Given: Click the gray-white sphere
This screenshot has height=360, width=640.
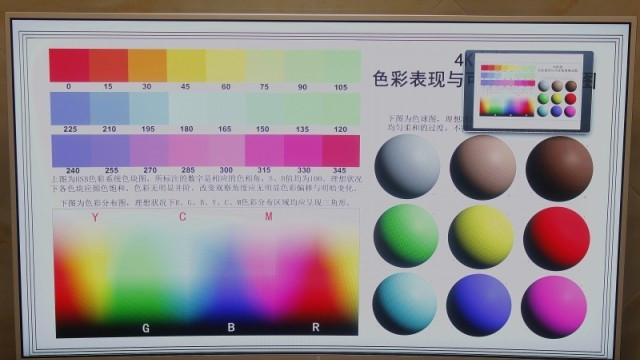Looking at the screenshot, I should pos(407,167).
